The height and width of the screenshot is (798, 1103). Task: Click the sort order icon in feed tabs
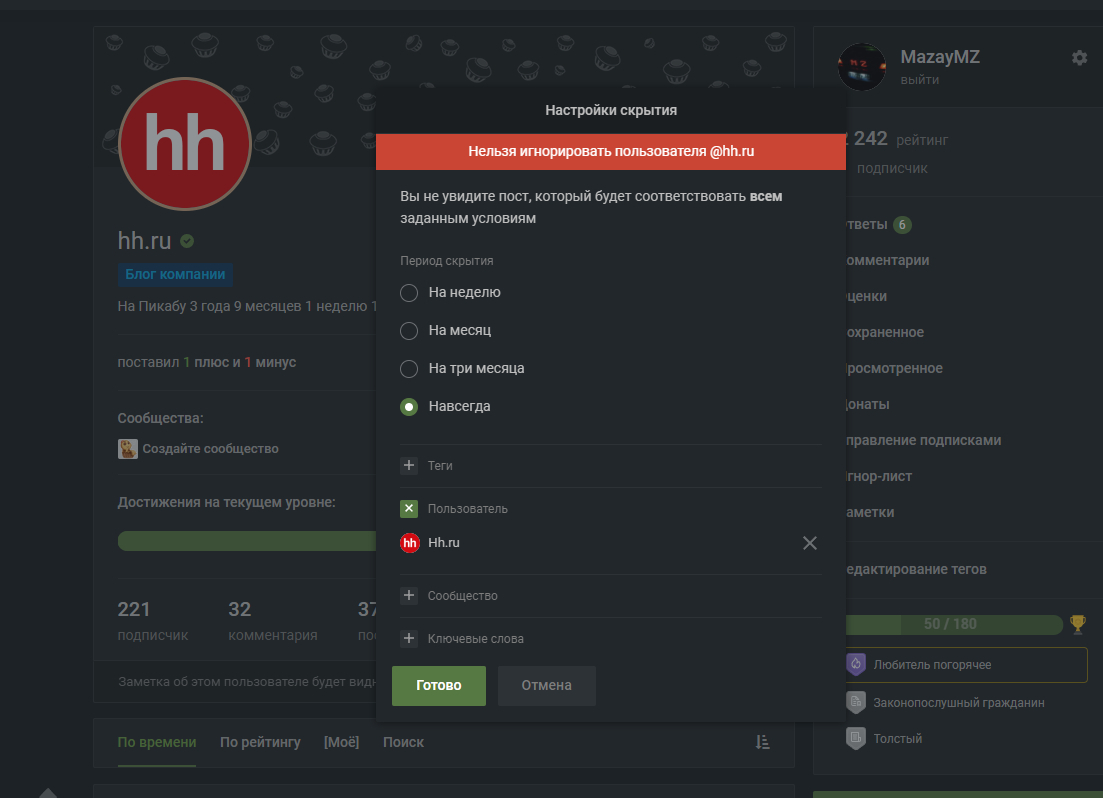[763, 742]
